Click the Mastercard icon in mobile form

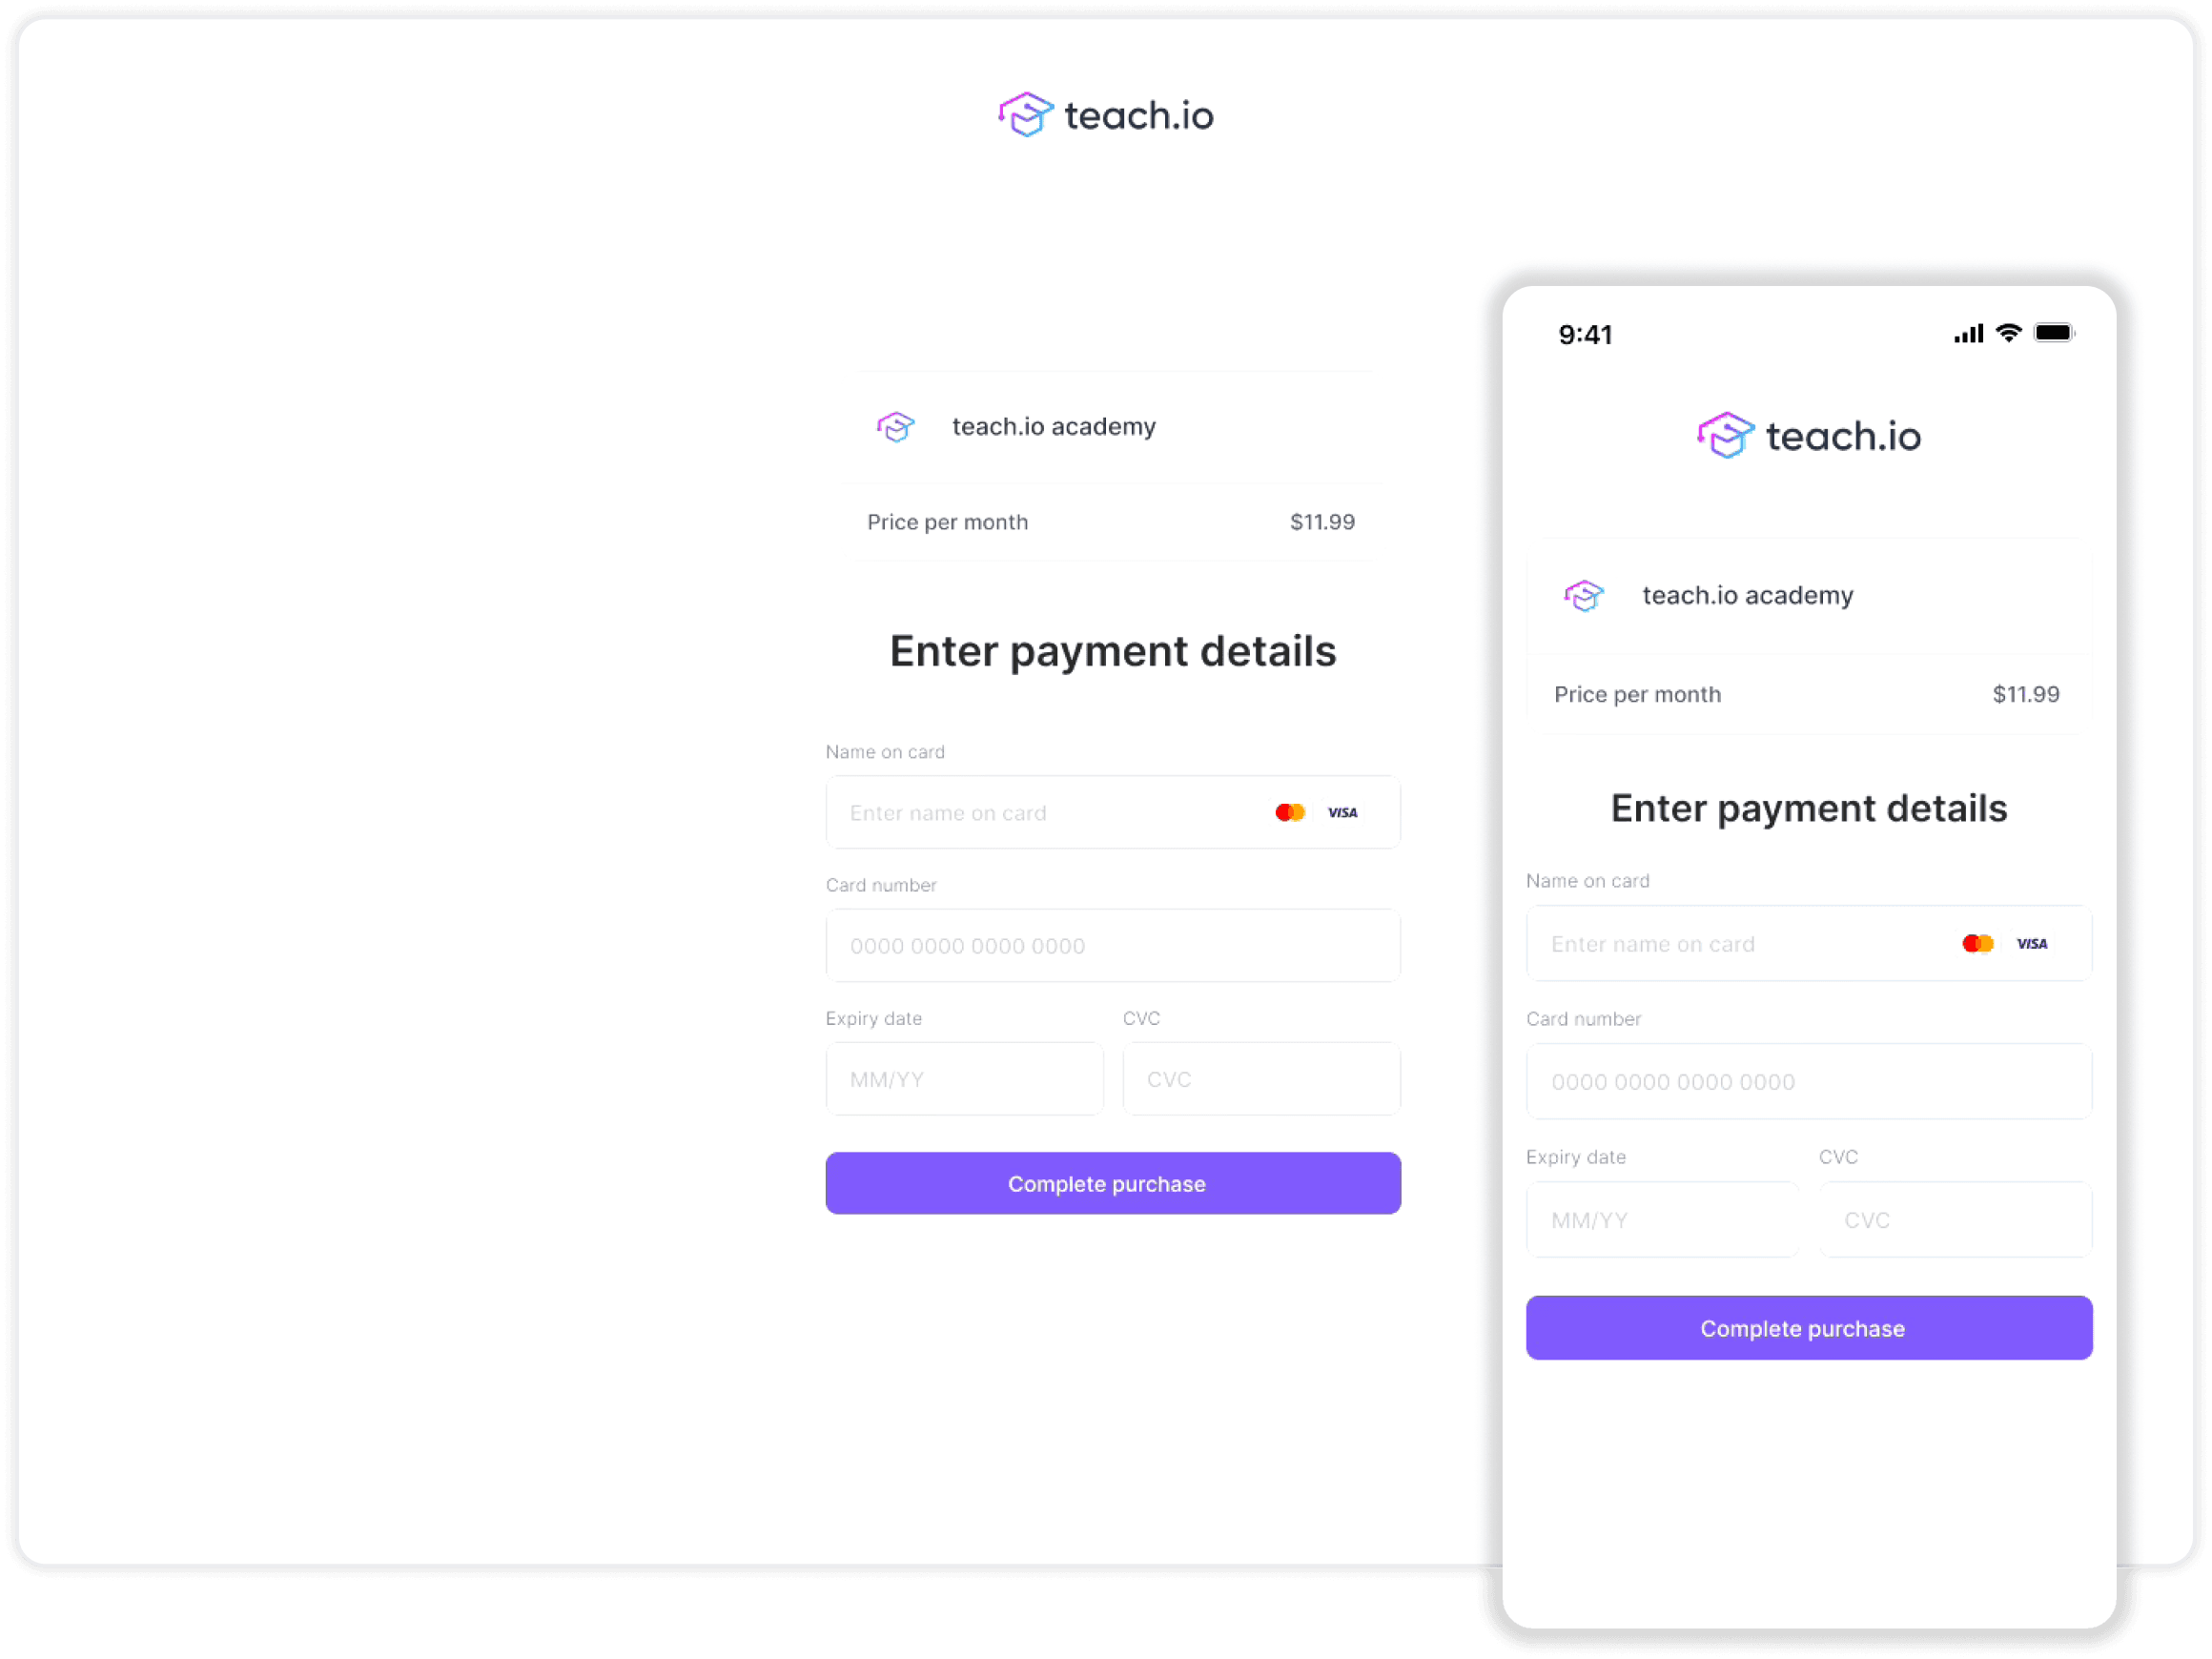point(1976,943)
